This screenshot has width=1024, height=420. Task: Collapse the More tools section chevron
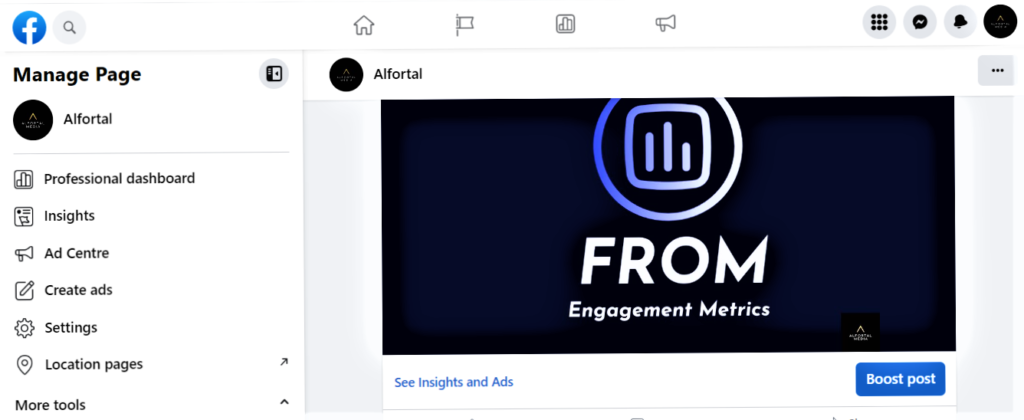pyautogui.click(x=284, y=402)
